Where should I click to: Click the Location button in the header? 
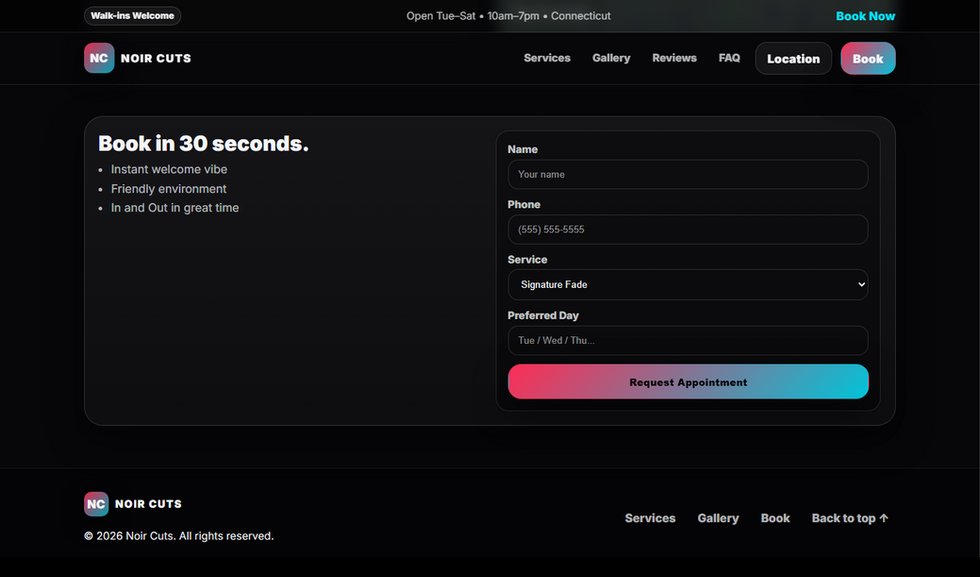tap(793, 58)
